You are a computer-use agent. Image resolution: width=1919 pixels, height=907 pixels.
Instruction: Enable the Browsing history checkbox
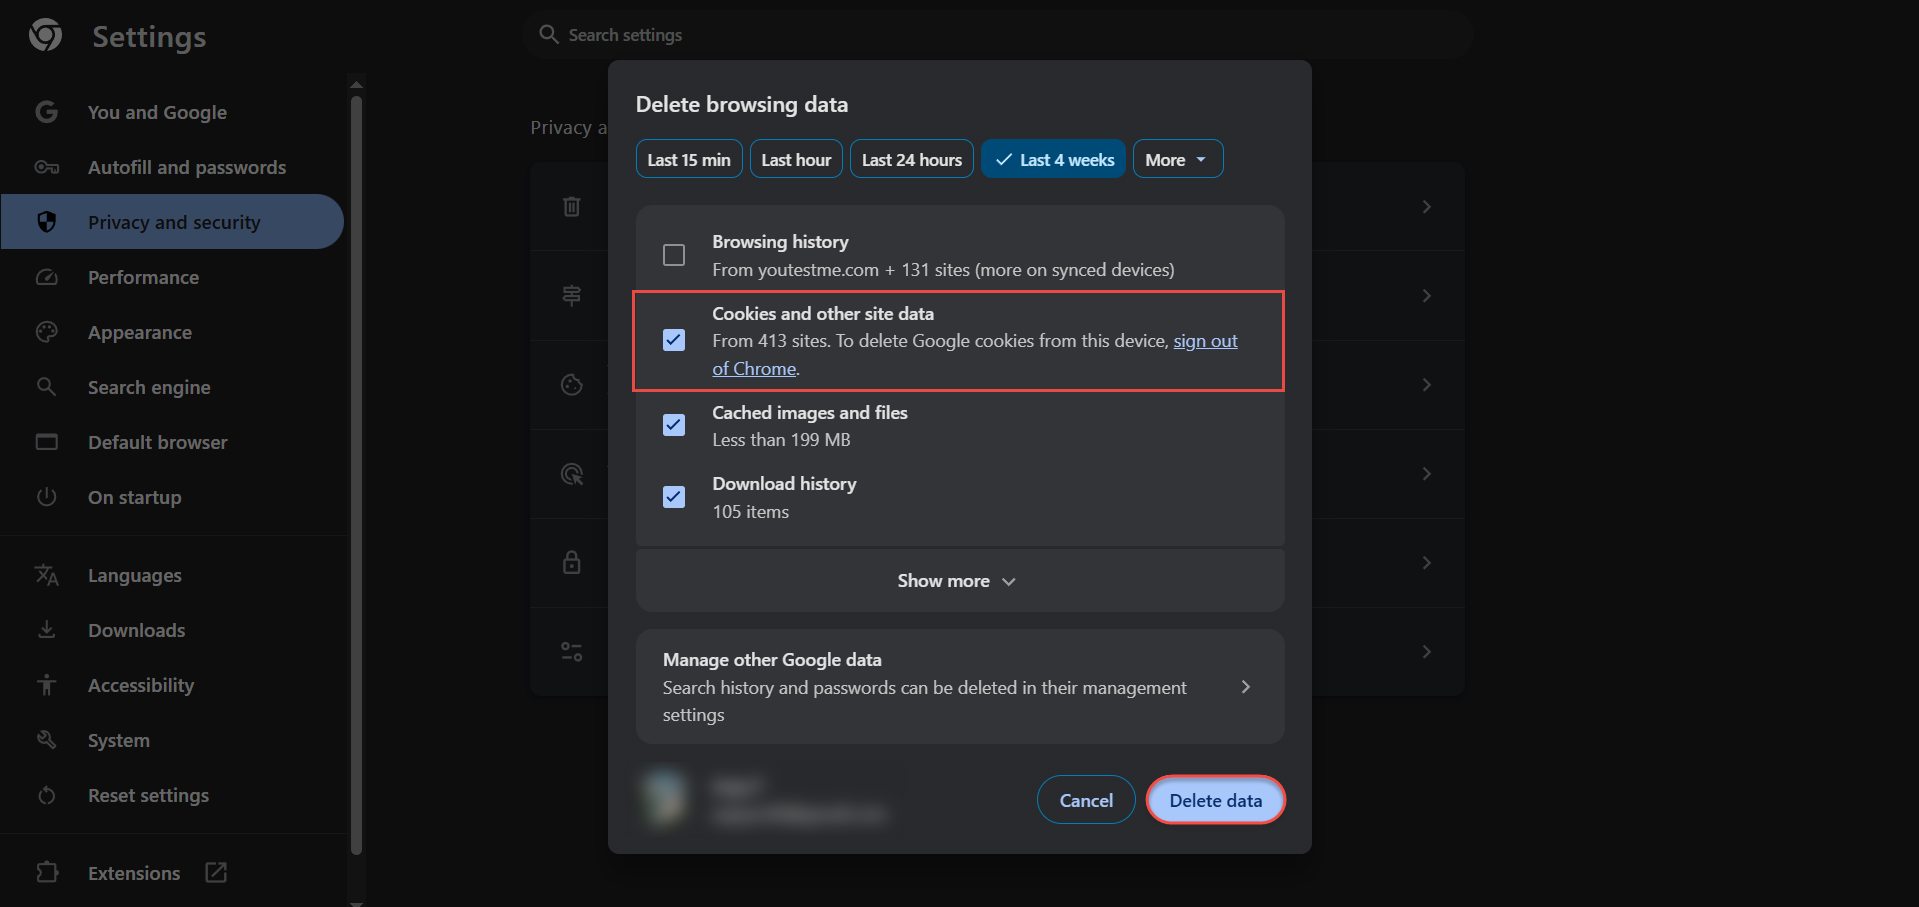674,255
